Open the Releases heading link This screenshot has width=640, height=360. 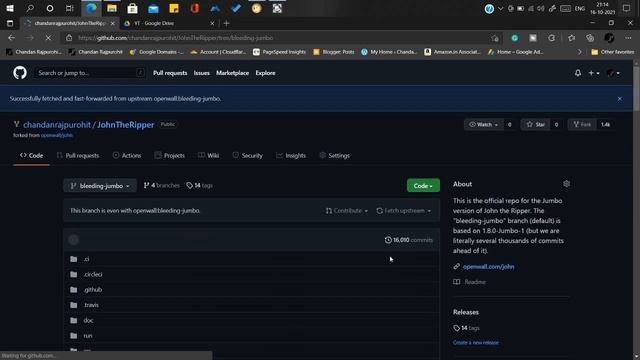click(x=466, y=312)
